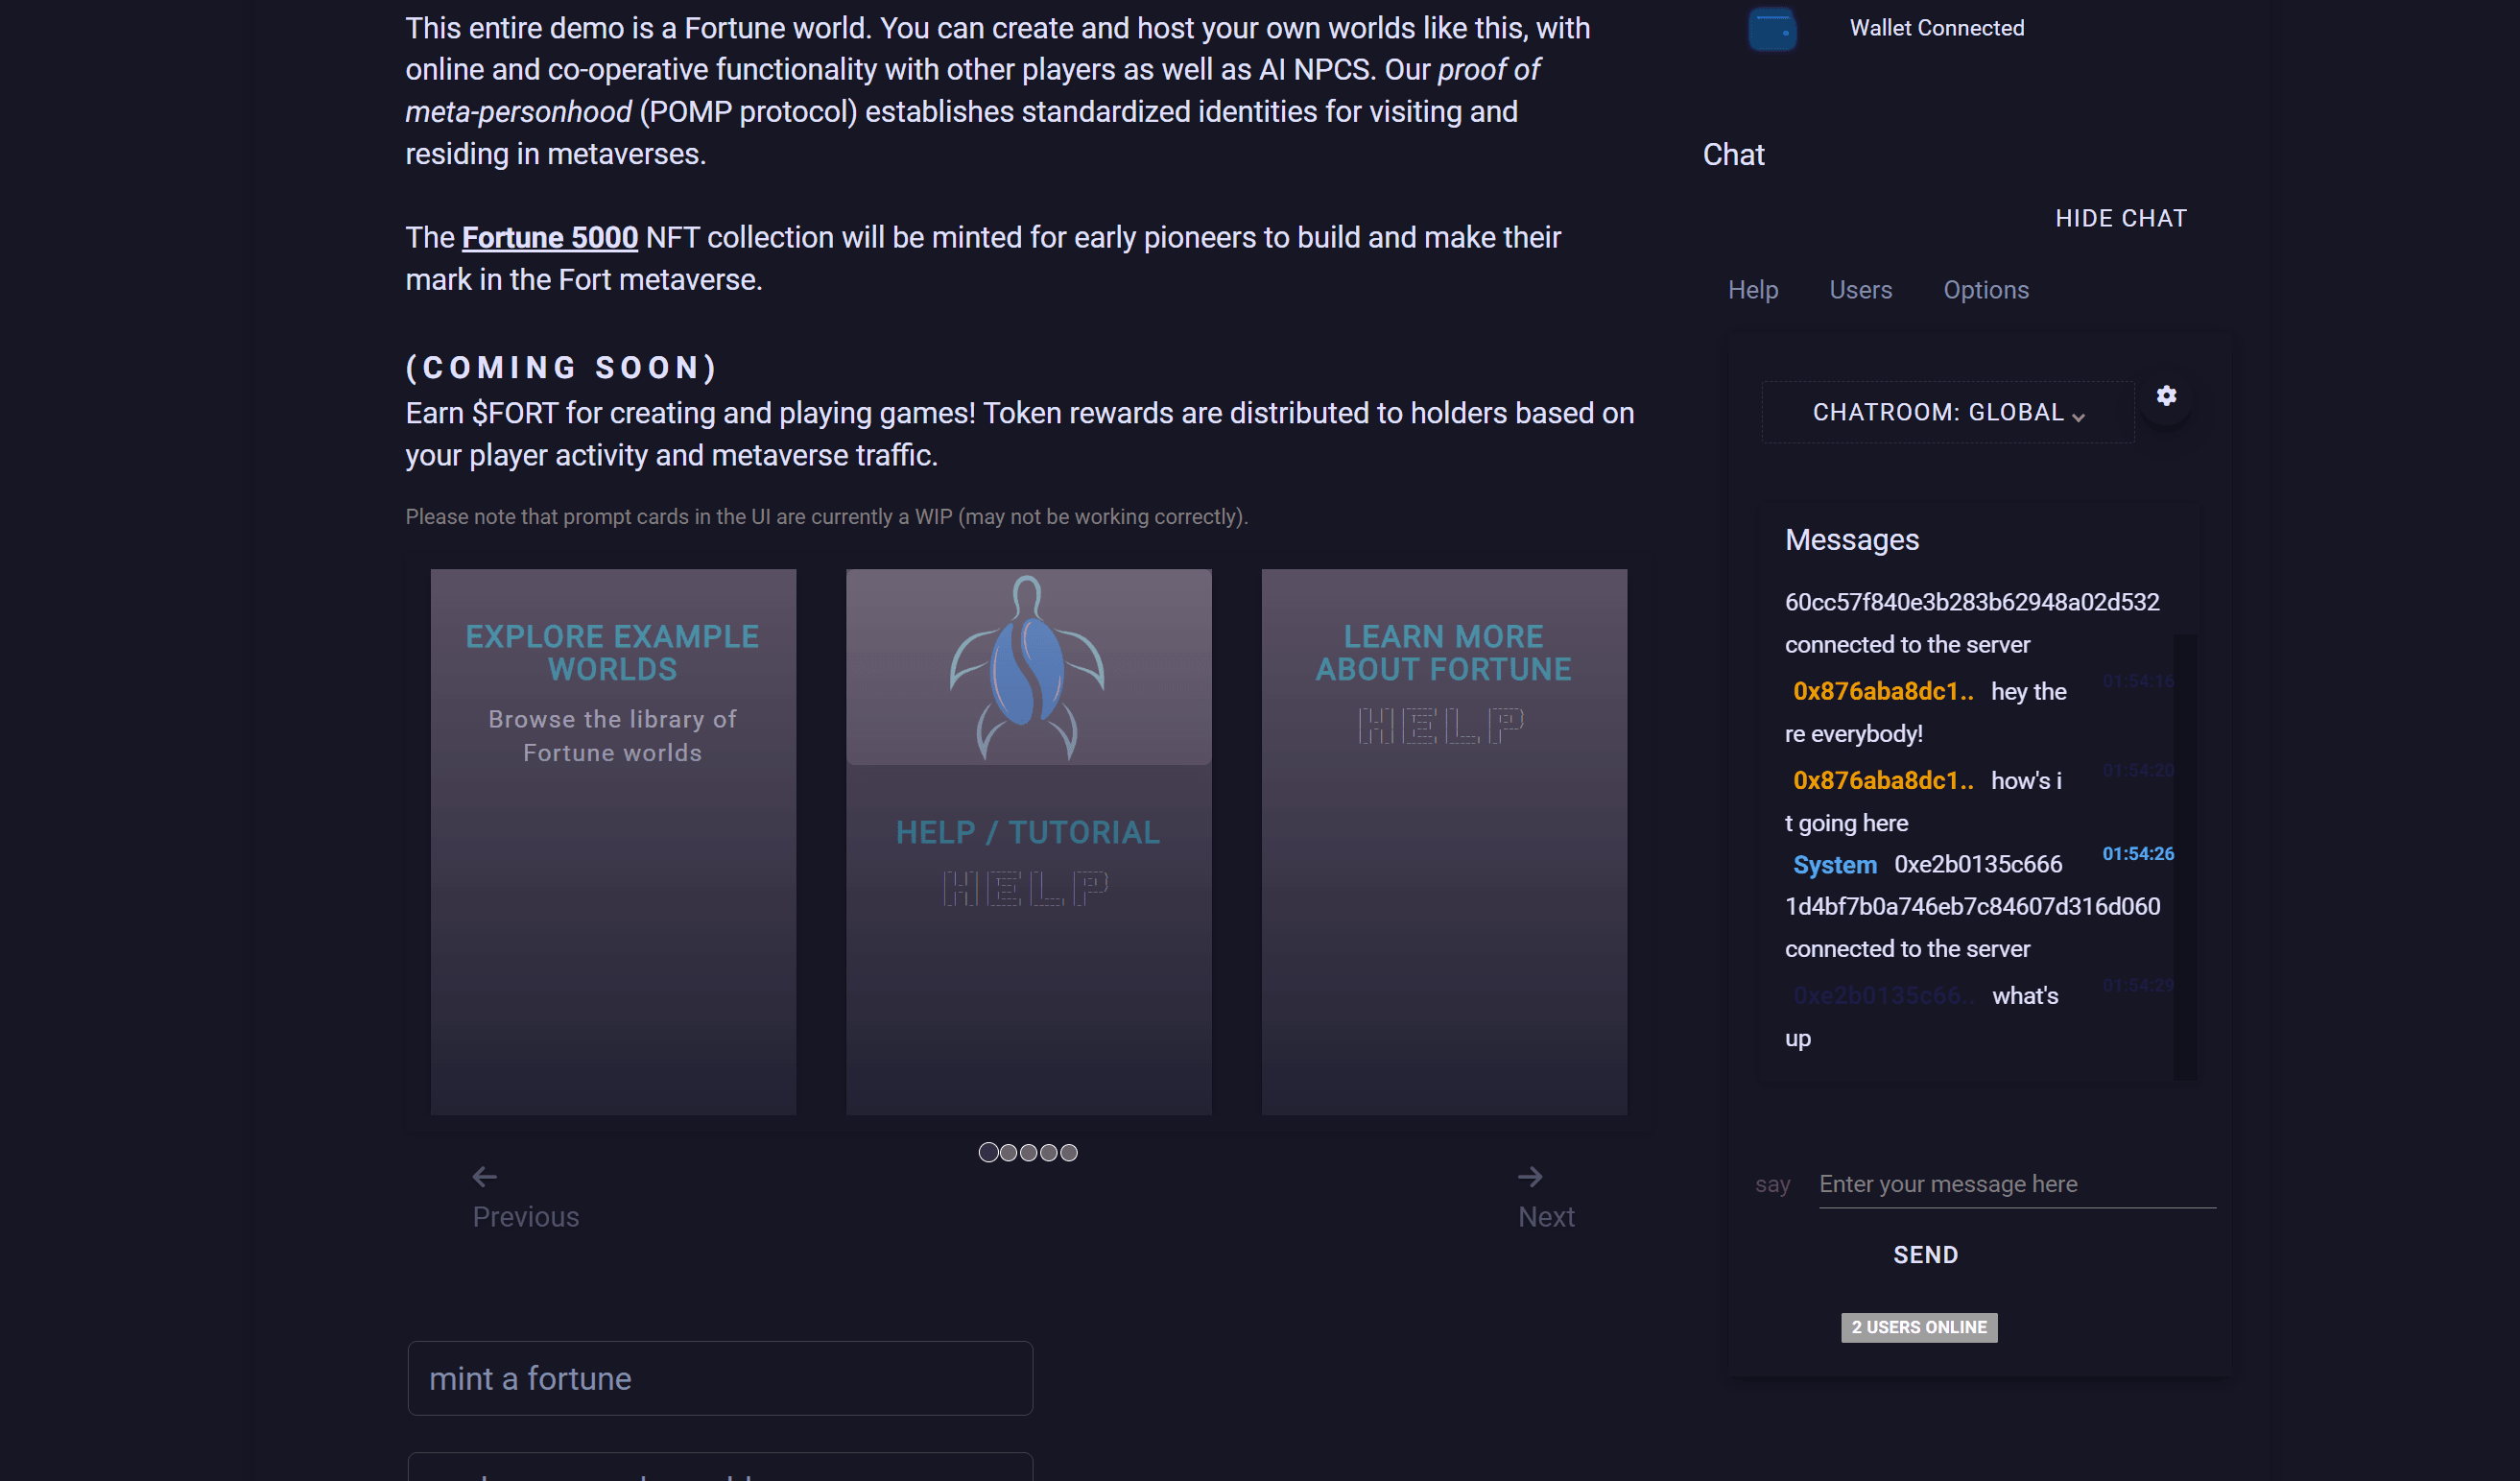
Task: Click the left arrow above Previous
Action: (485, 1177)
